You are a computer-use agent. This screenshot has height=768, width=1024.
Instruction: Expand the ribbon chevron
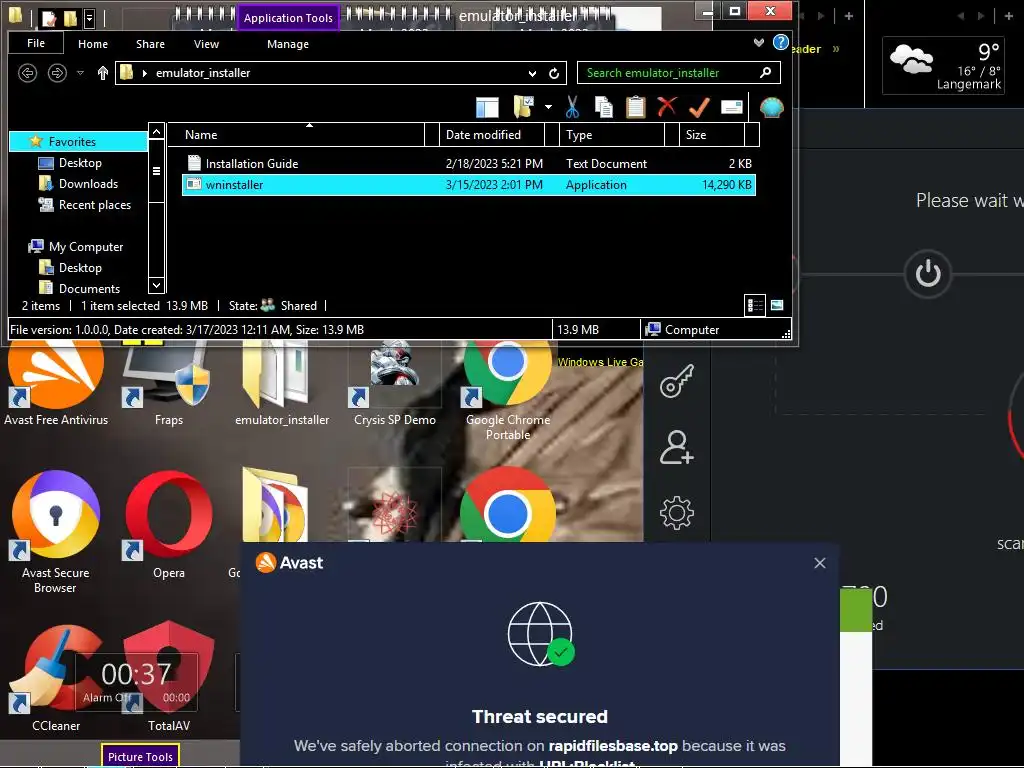click(x=758, y=42)
